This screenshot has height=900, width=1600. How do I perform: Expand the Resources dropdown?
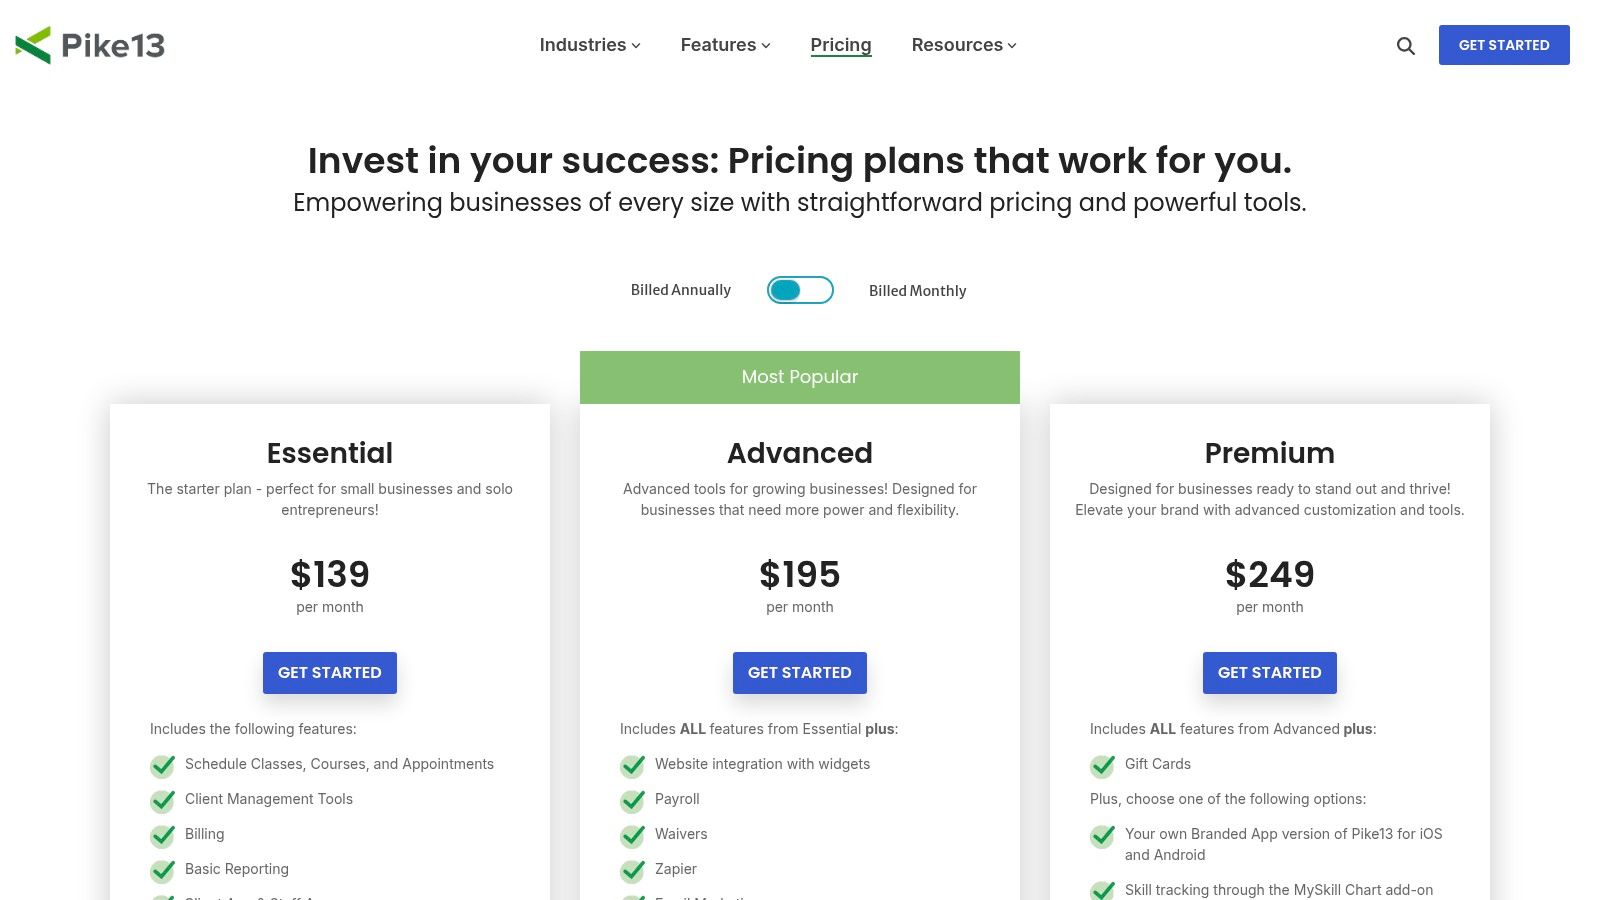point(962,45)
